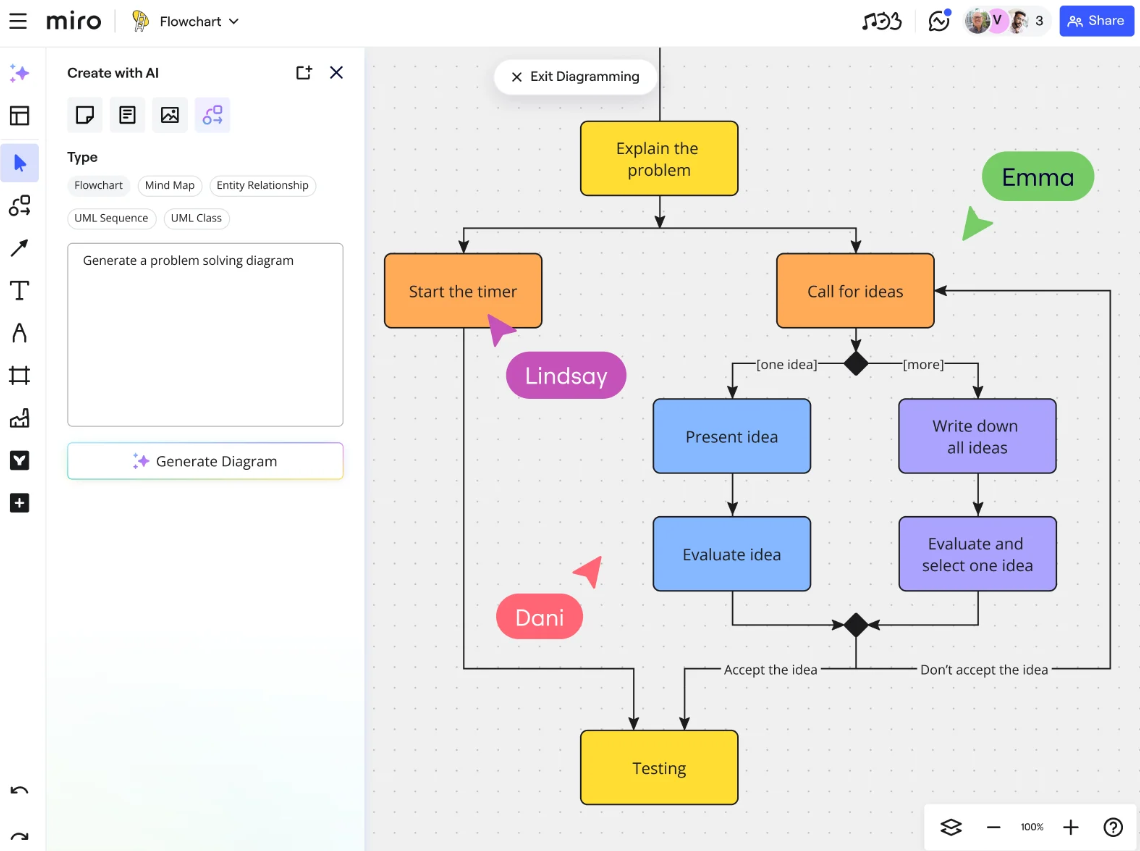Screen dimensions: 1140x851
Task: Click the Share button
Action: [1096, 21]
